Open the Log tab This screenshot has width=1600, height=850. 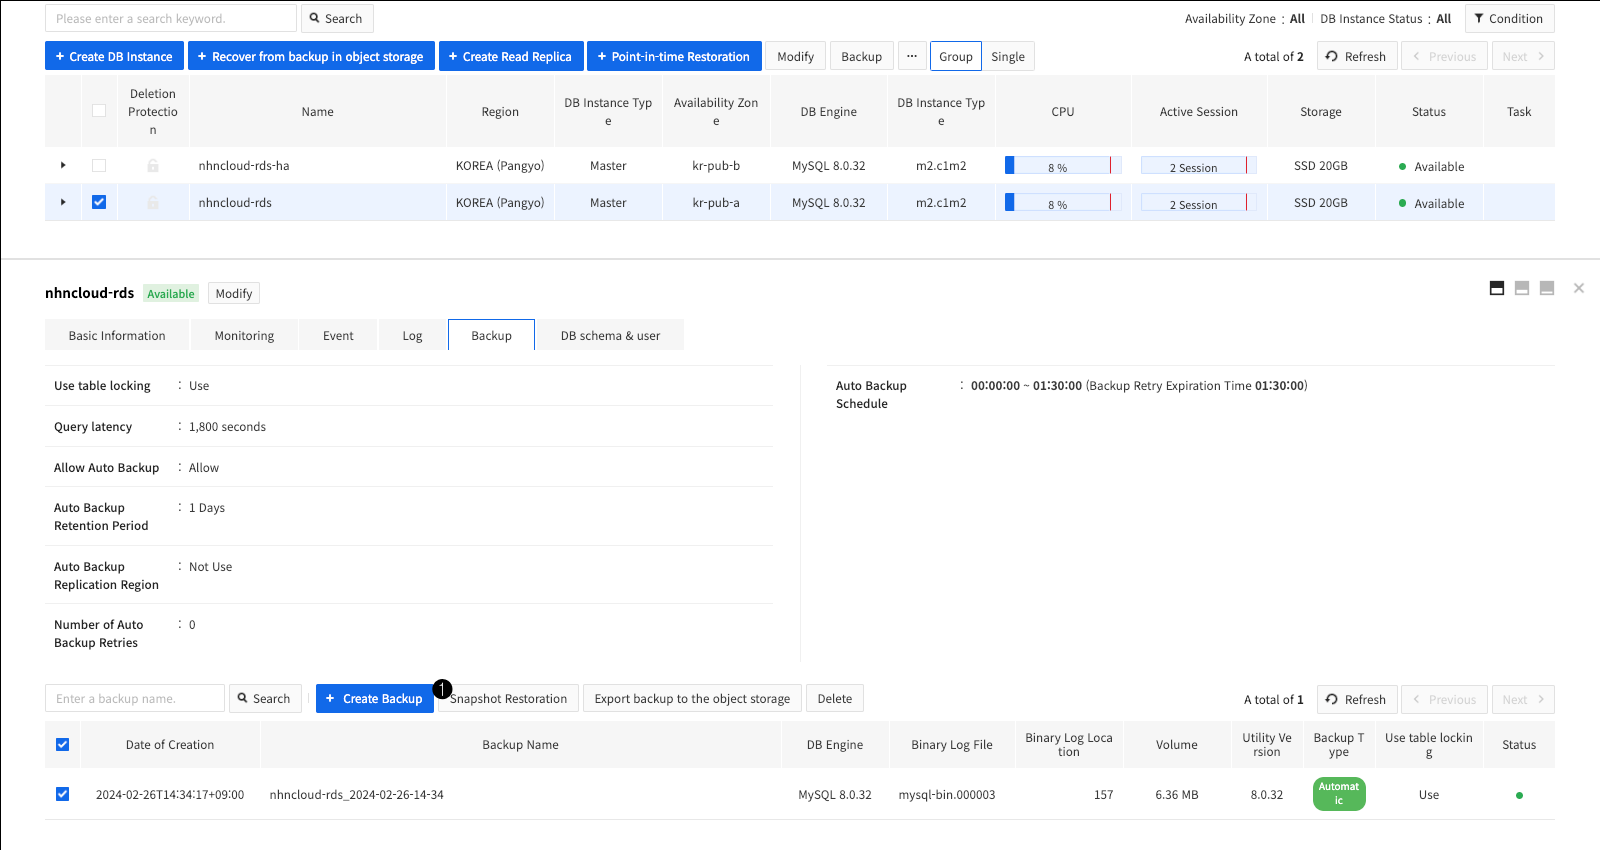(412, 336)
